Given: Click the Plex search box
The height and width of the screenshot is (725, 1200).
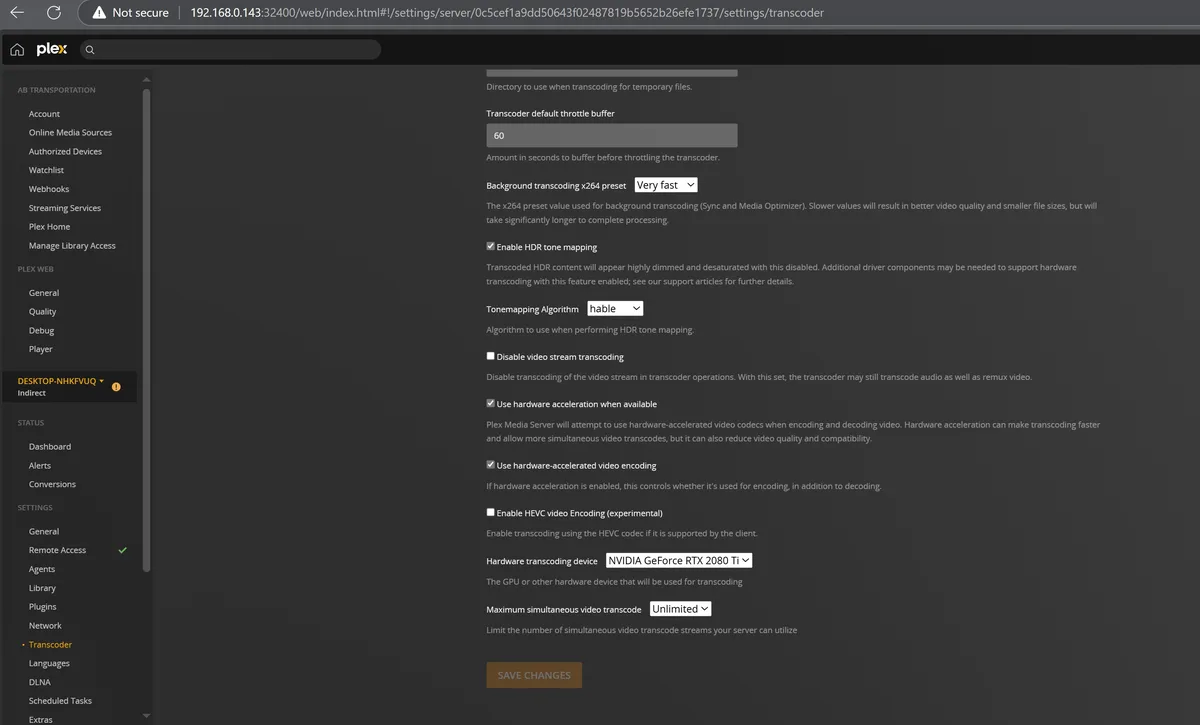Looking at the screenshot, I should coord(230,49).
